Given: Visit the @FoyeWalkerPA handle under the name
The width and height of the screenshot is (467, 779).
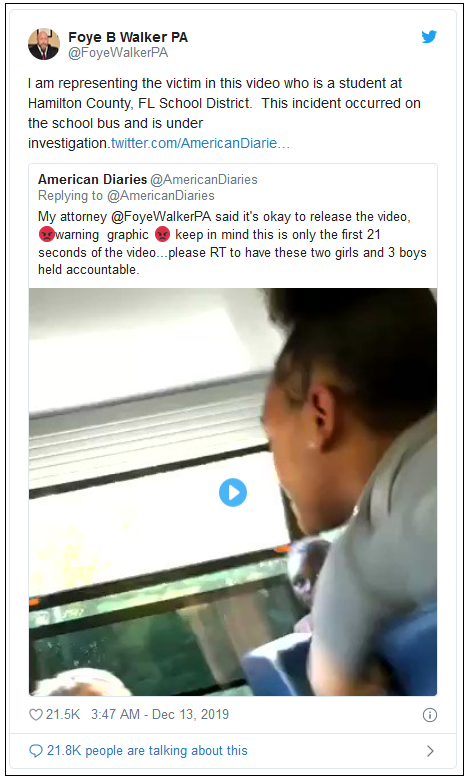Looking at the screenshot, I should 118,53.
